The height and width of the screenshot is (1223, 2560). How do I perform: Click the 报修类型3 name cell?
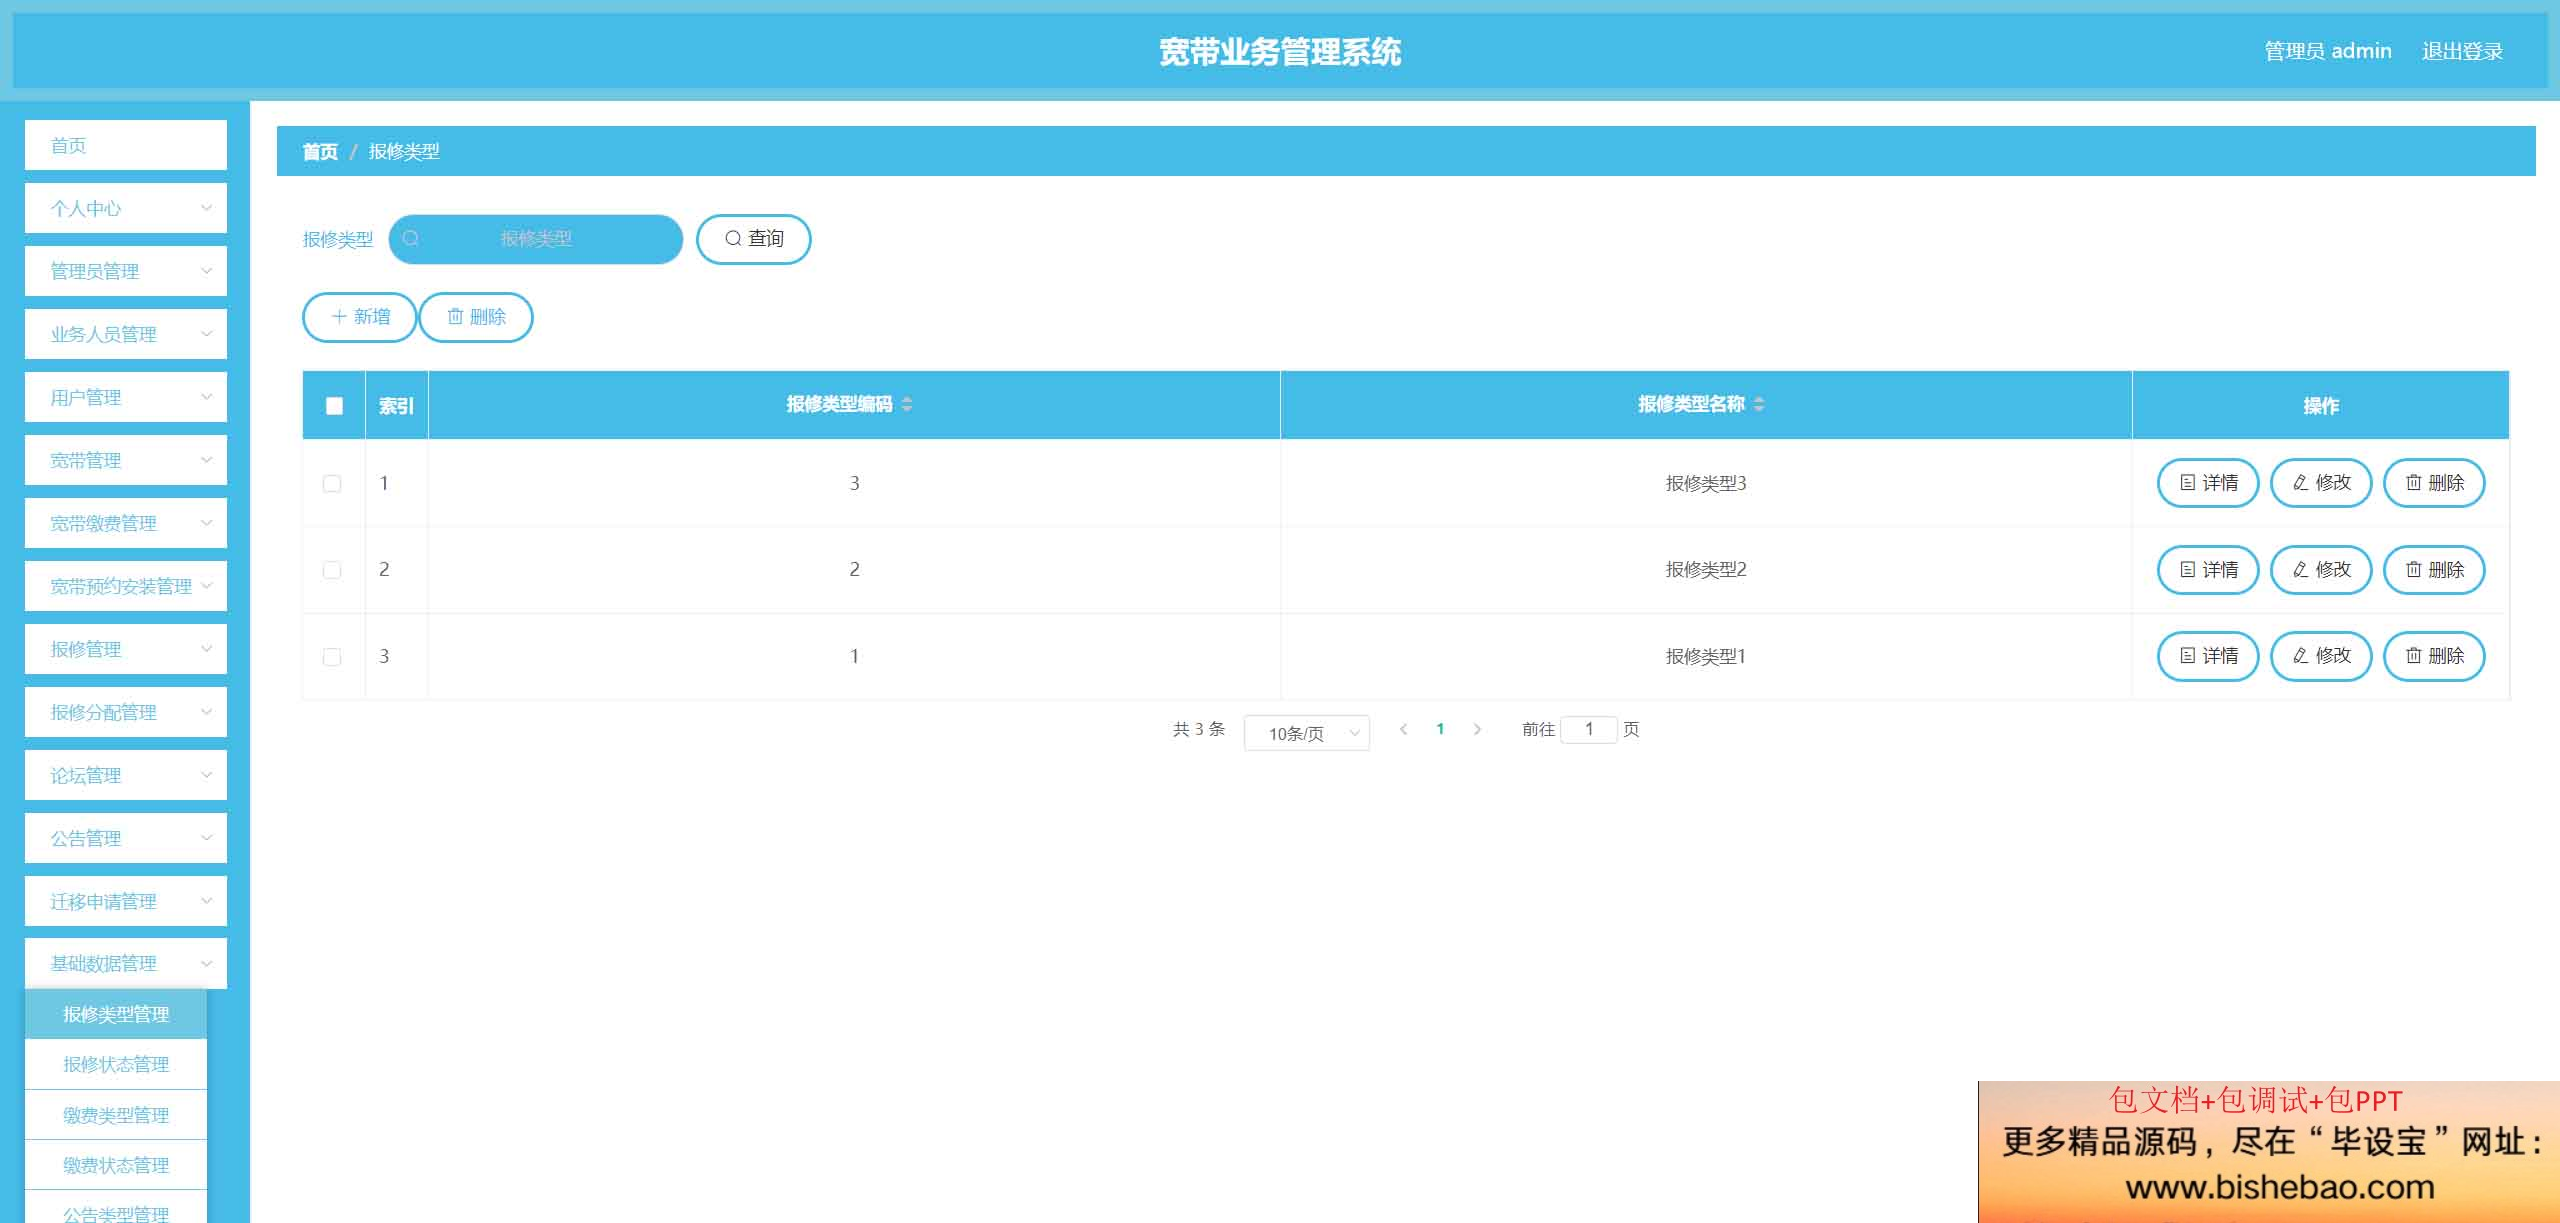tap(1706, 483)
